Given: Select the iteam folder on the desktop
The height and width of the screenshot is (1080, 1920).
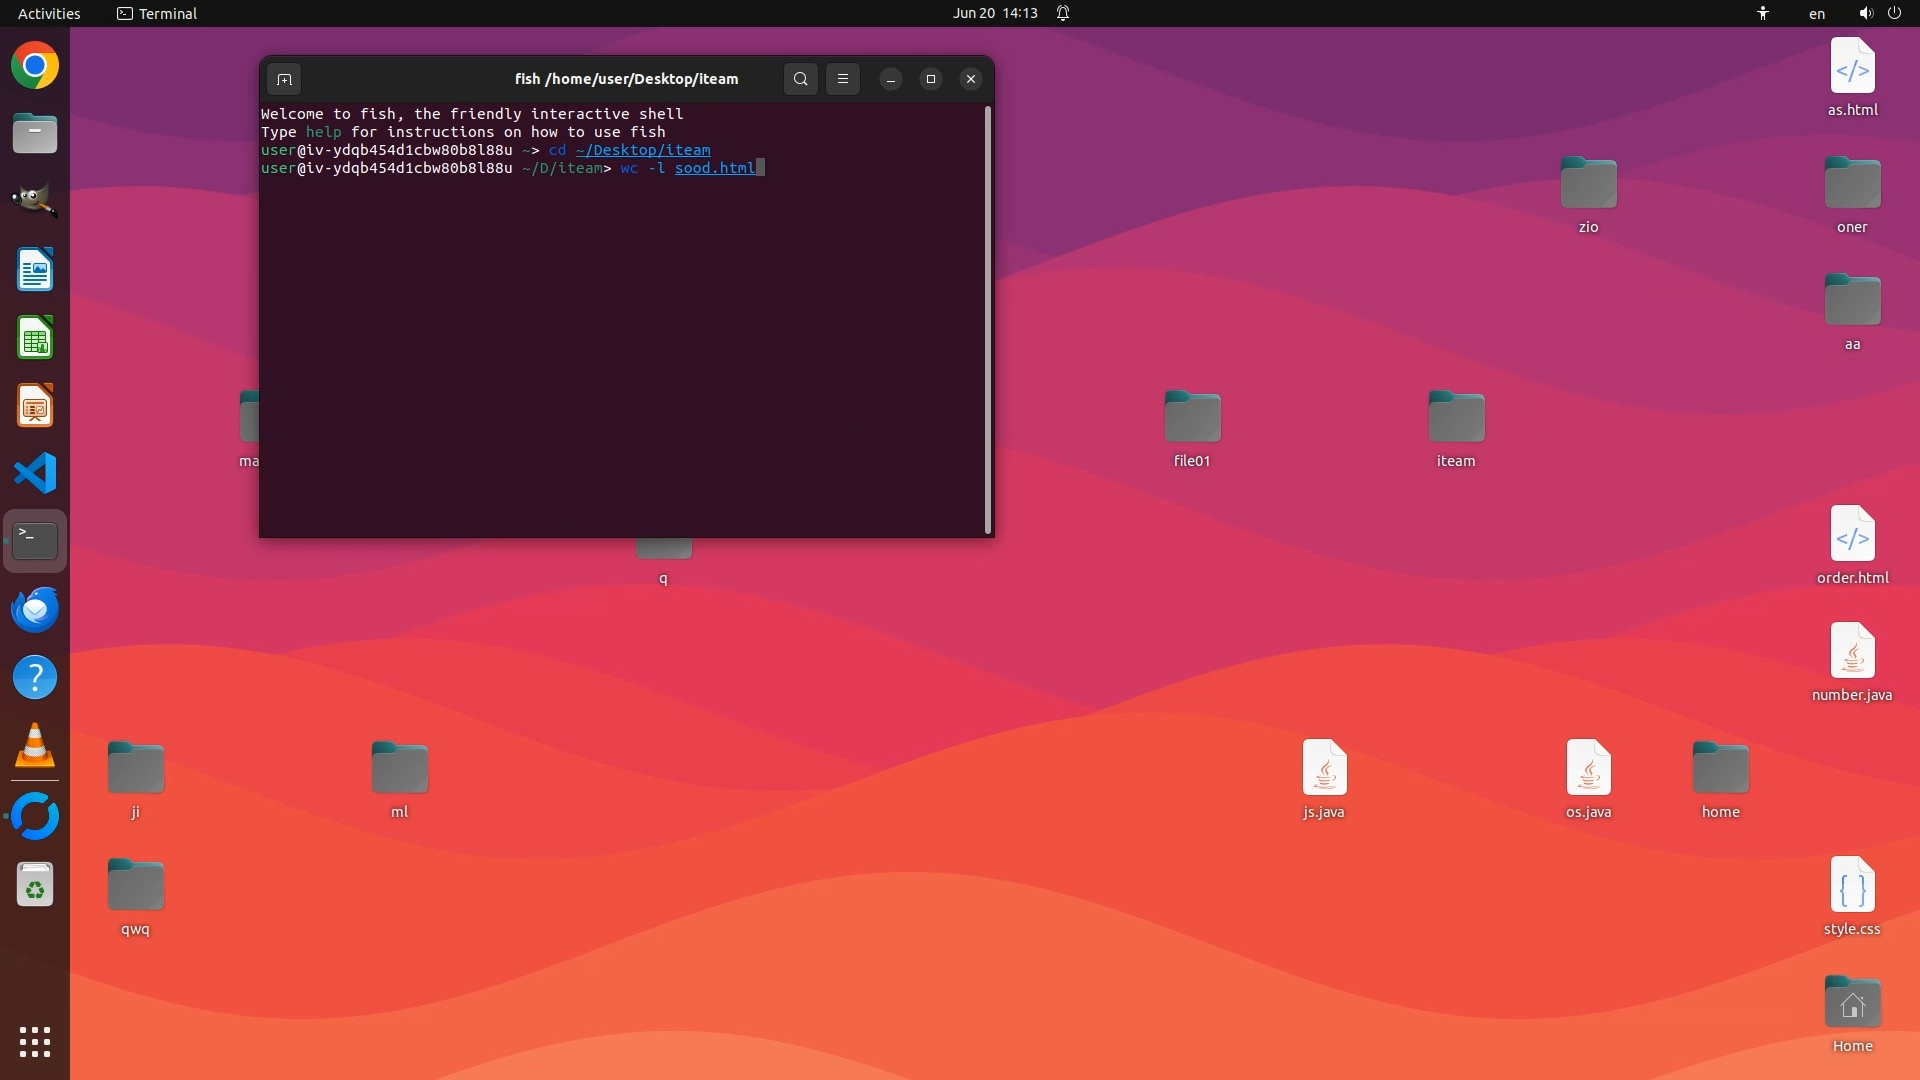Looking at the screenshot, I should [1456, 420].
